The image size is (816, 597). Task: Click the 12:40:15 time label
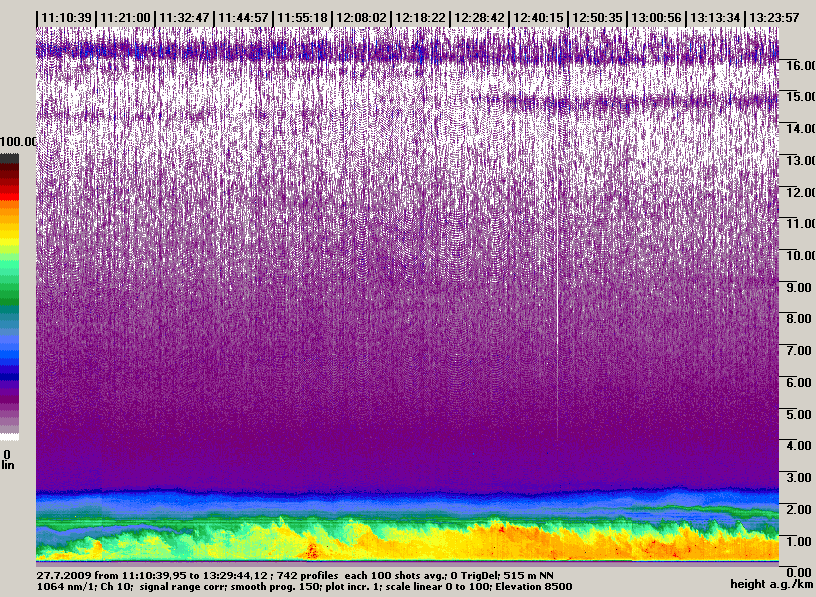[x=538, y=18]
